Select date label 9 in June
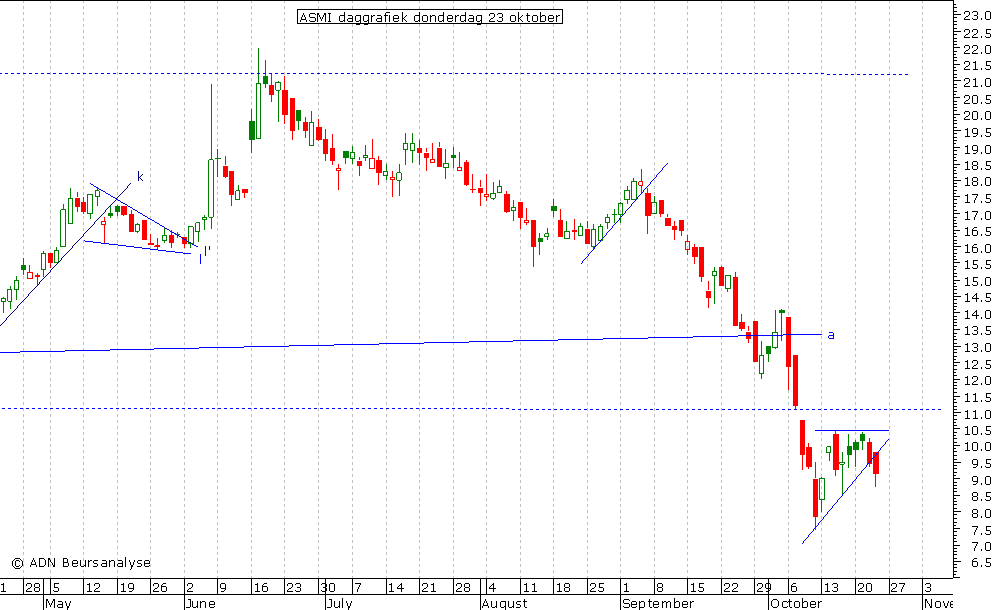 pos(223,588)
